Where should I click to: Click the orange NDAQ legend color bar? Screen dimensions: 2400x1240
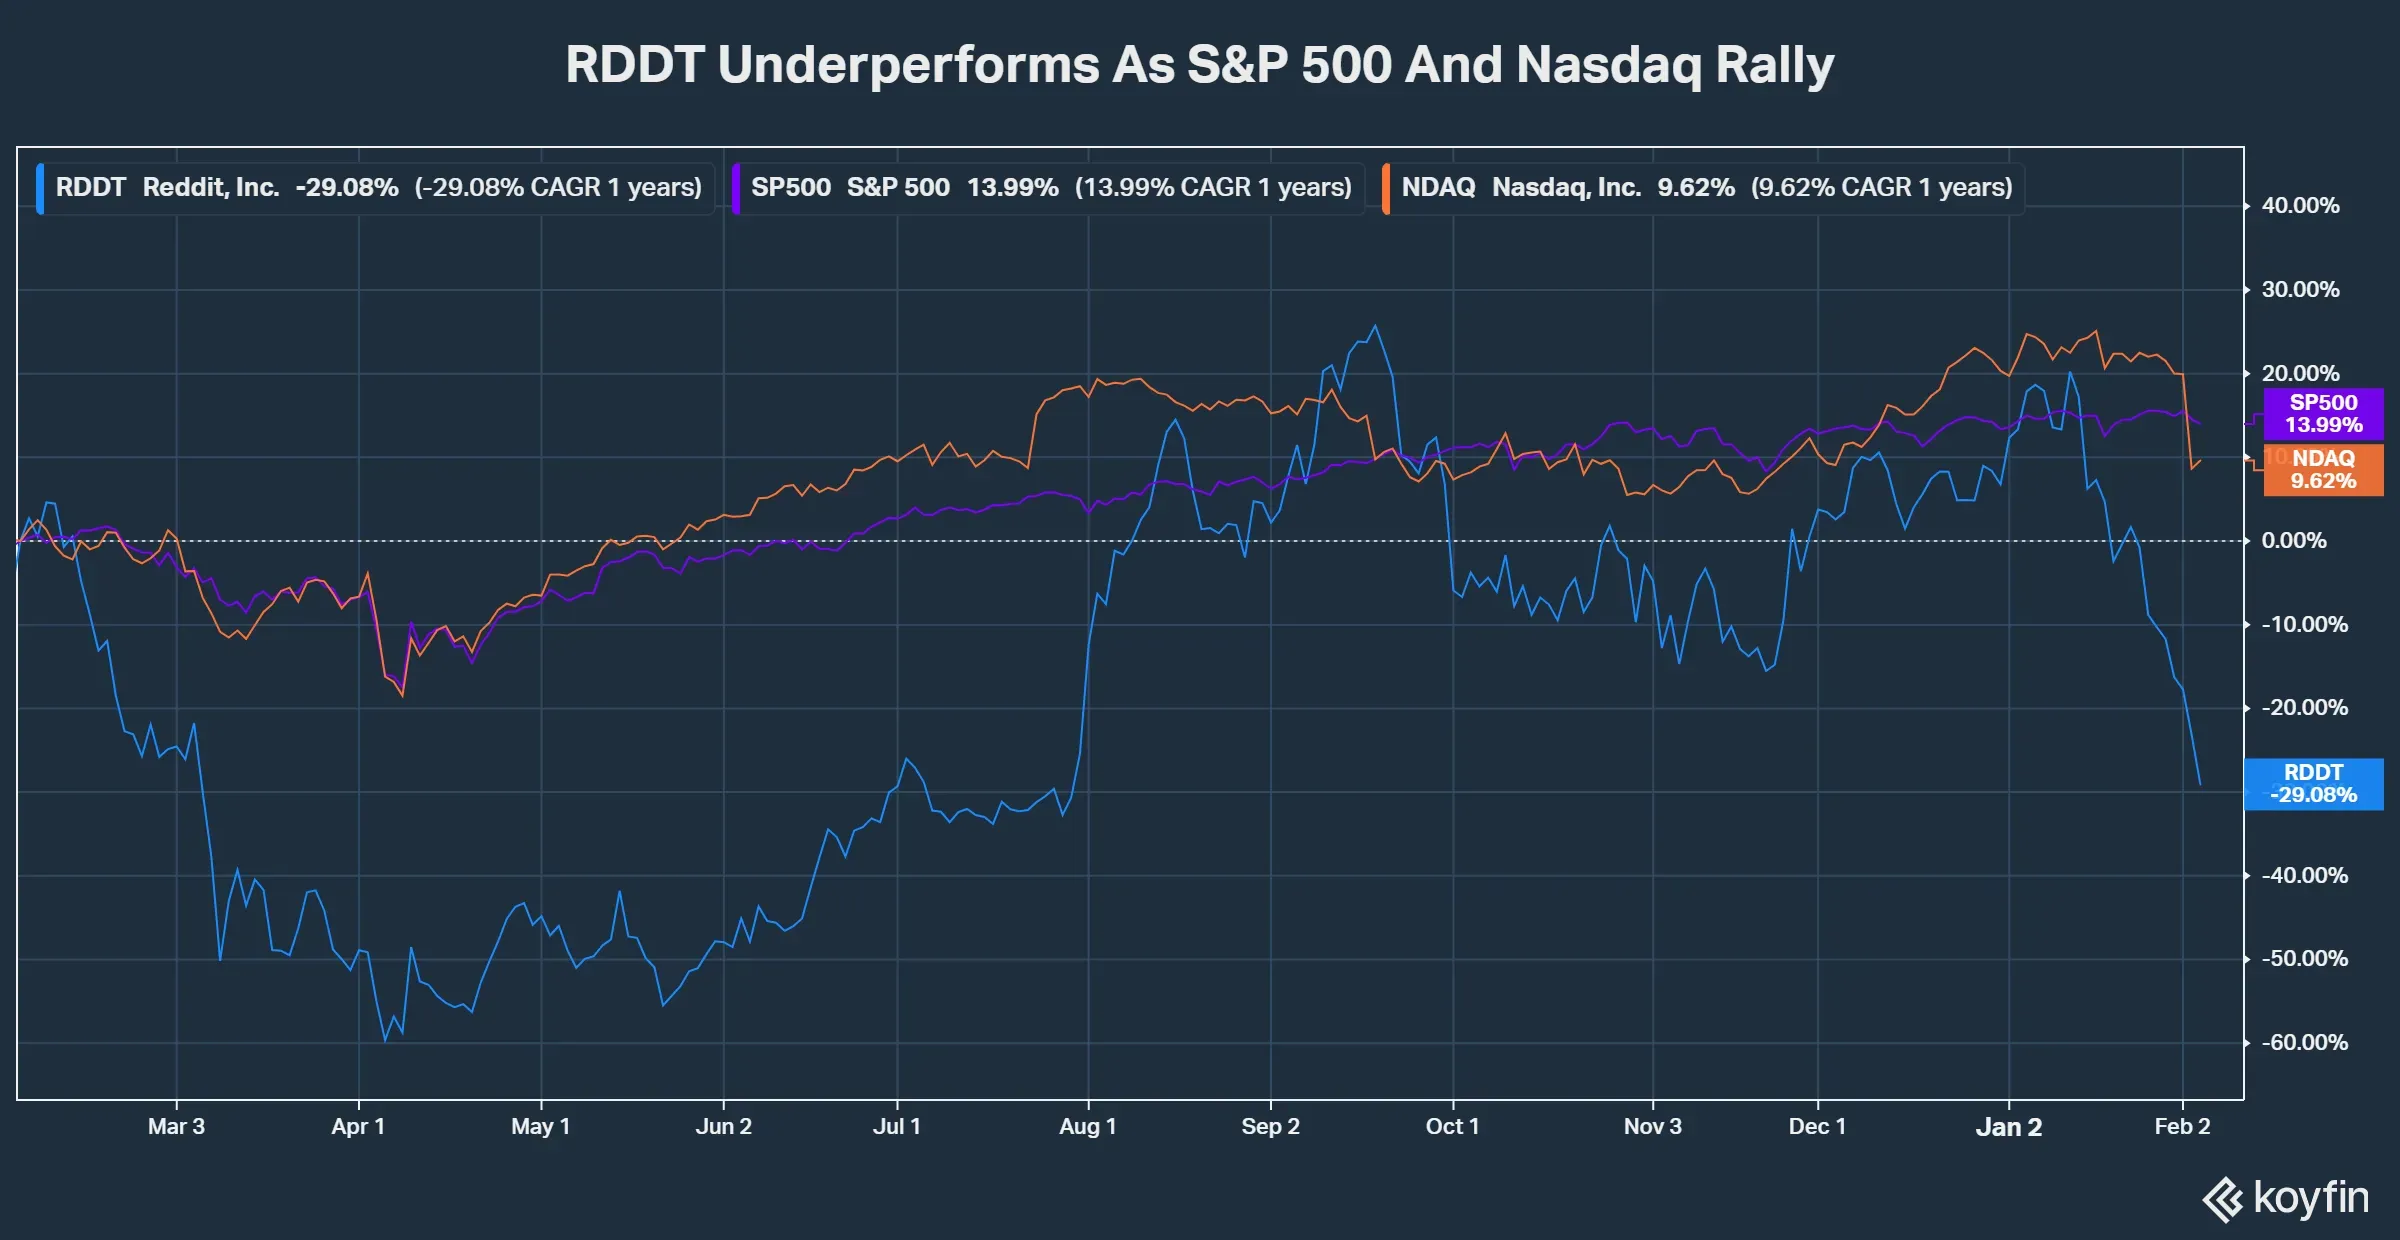(1386, 188)
